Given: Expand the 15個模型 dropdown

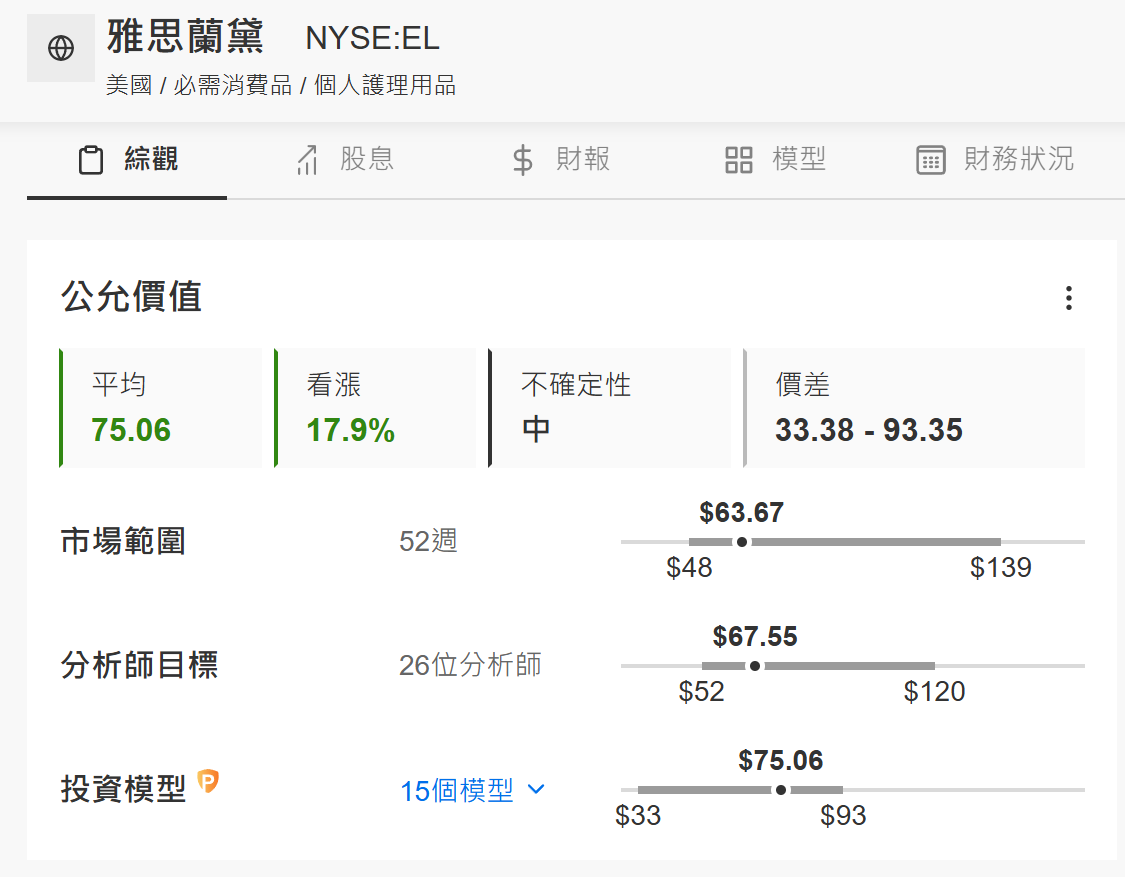Looking at the screenshot, I should [x=472, y=791].
